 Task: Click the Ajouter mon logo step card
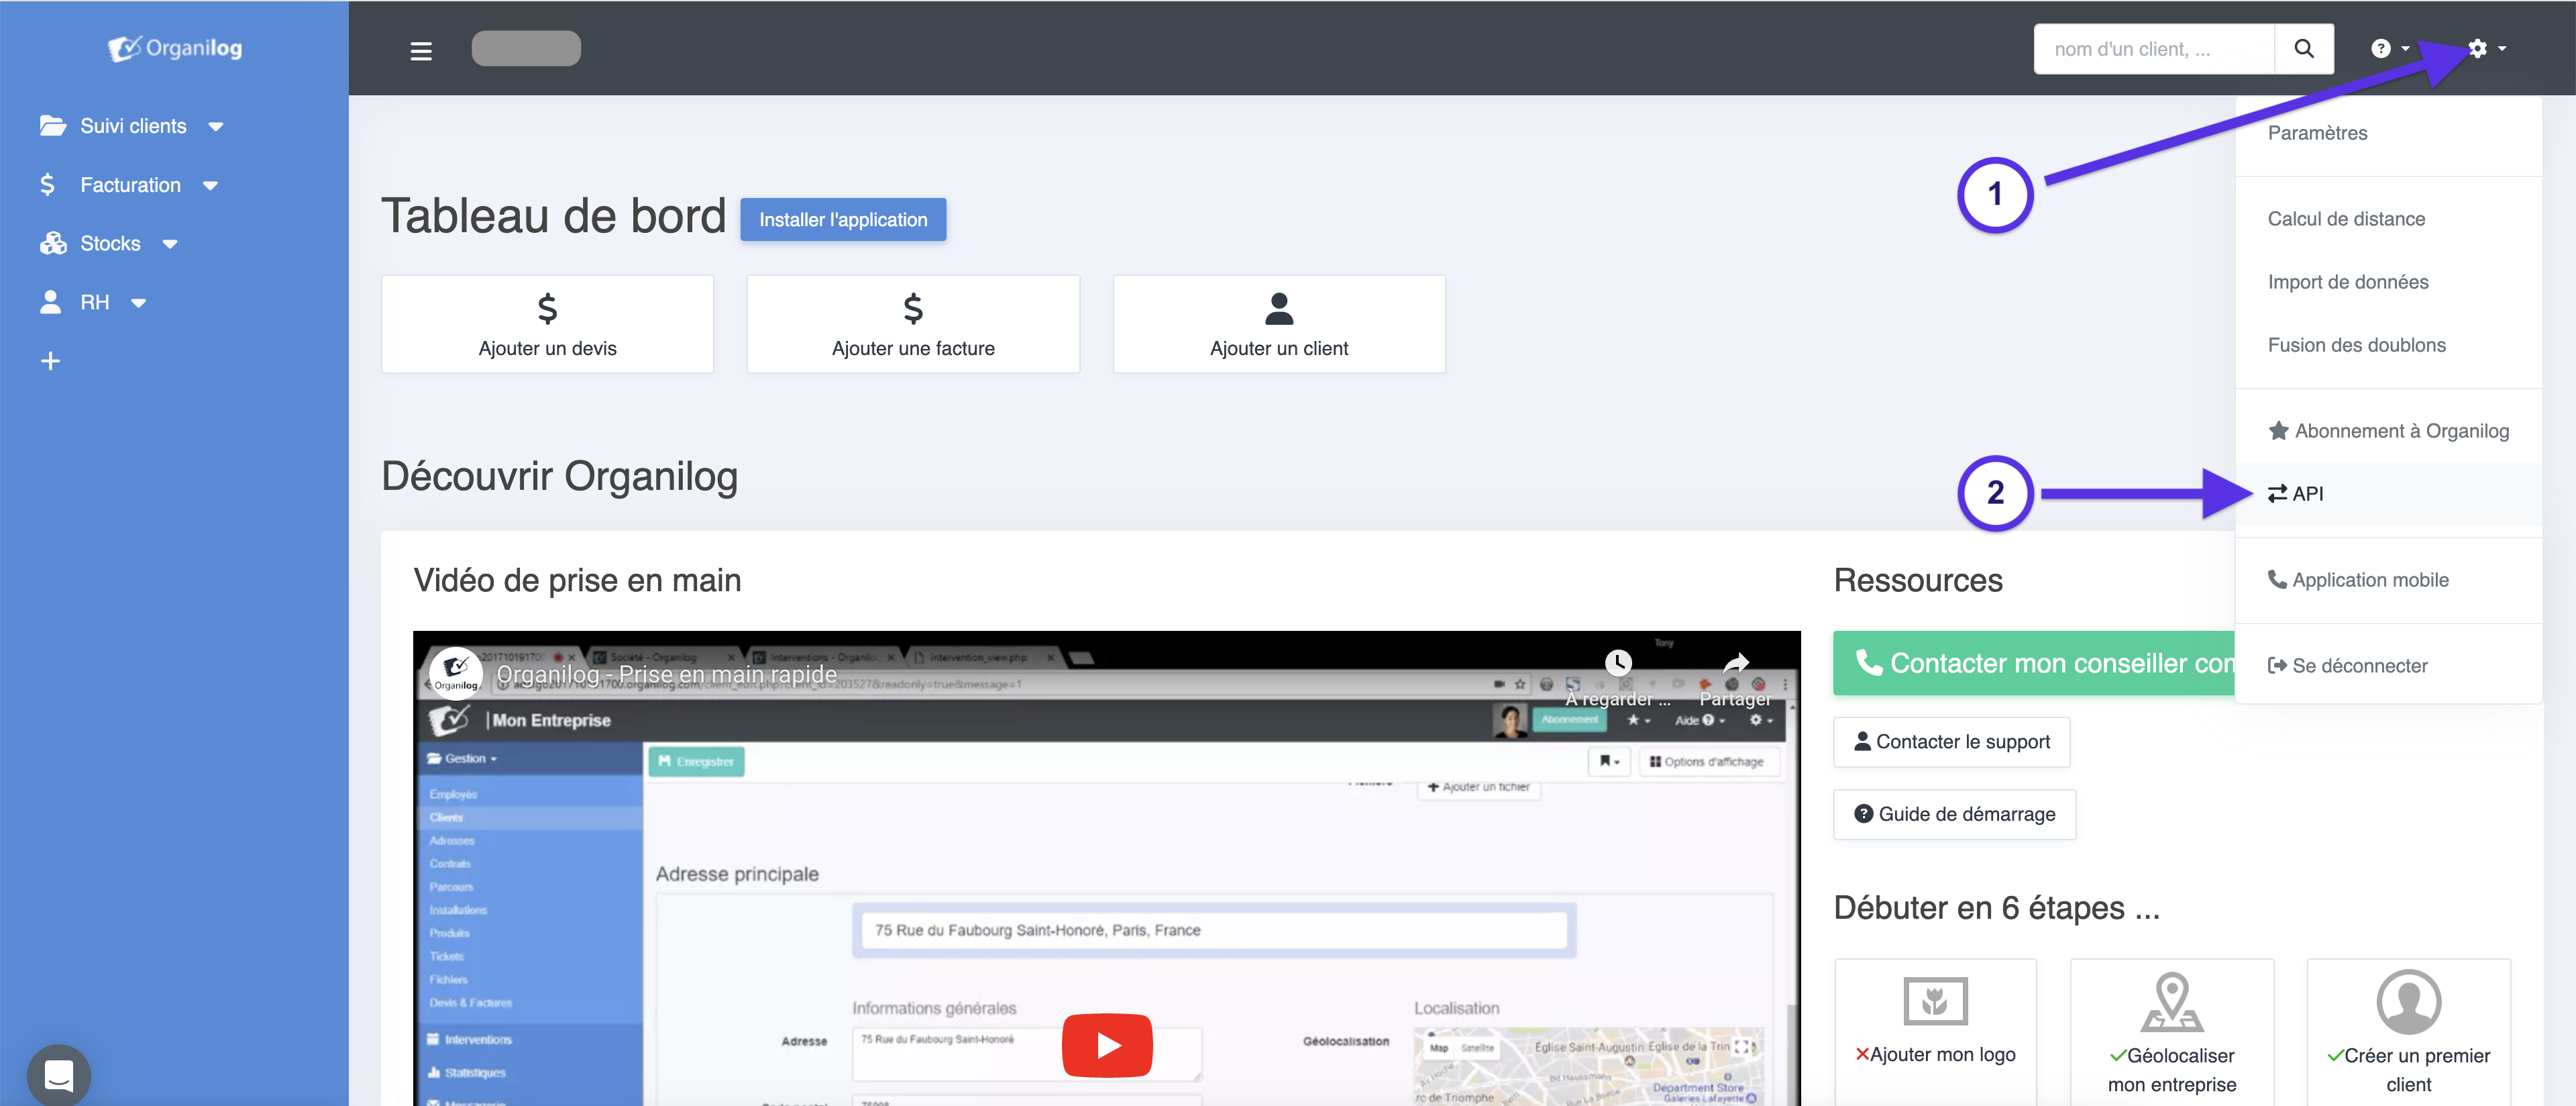tap(1935, 1032)
